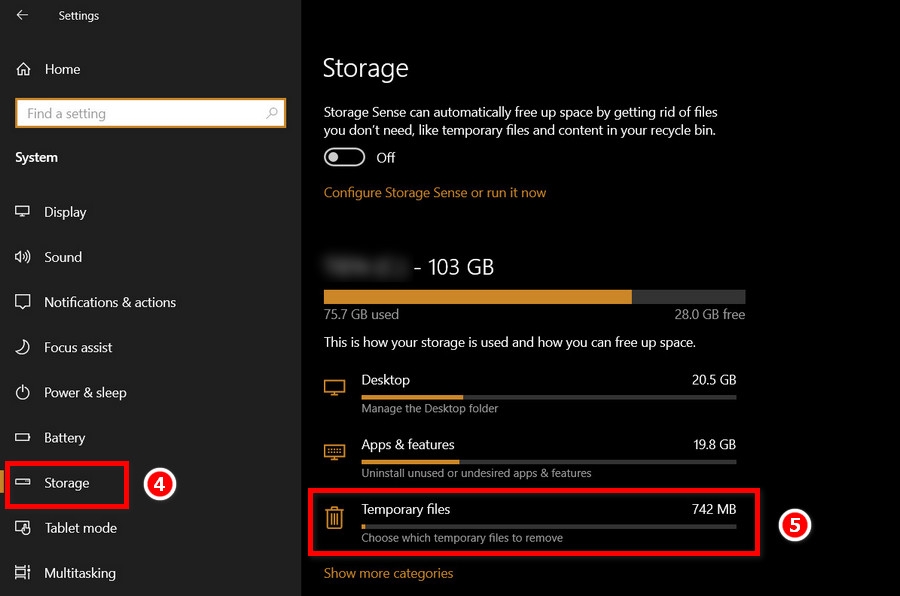The image size is (900, 596).
Task: Click the Battery icon in the sidebar
Action: [x=22, y=437]
